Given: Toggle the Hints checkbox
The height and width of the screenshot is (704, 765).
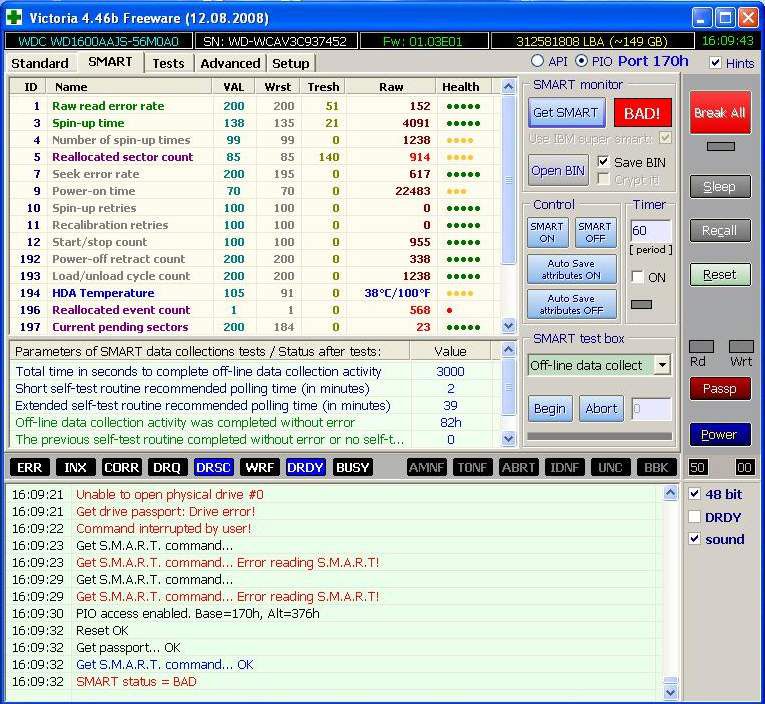Looking at the screenshot, I should (715, 62).
